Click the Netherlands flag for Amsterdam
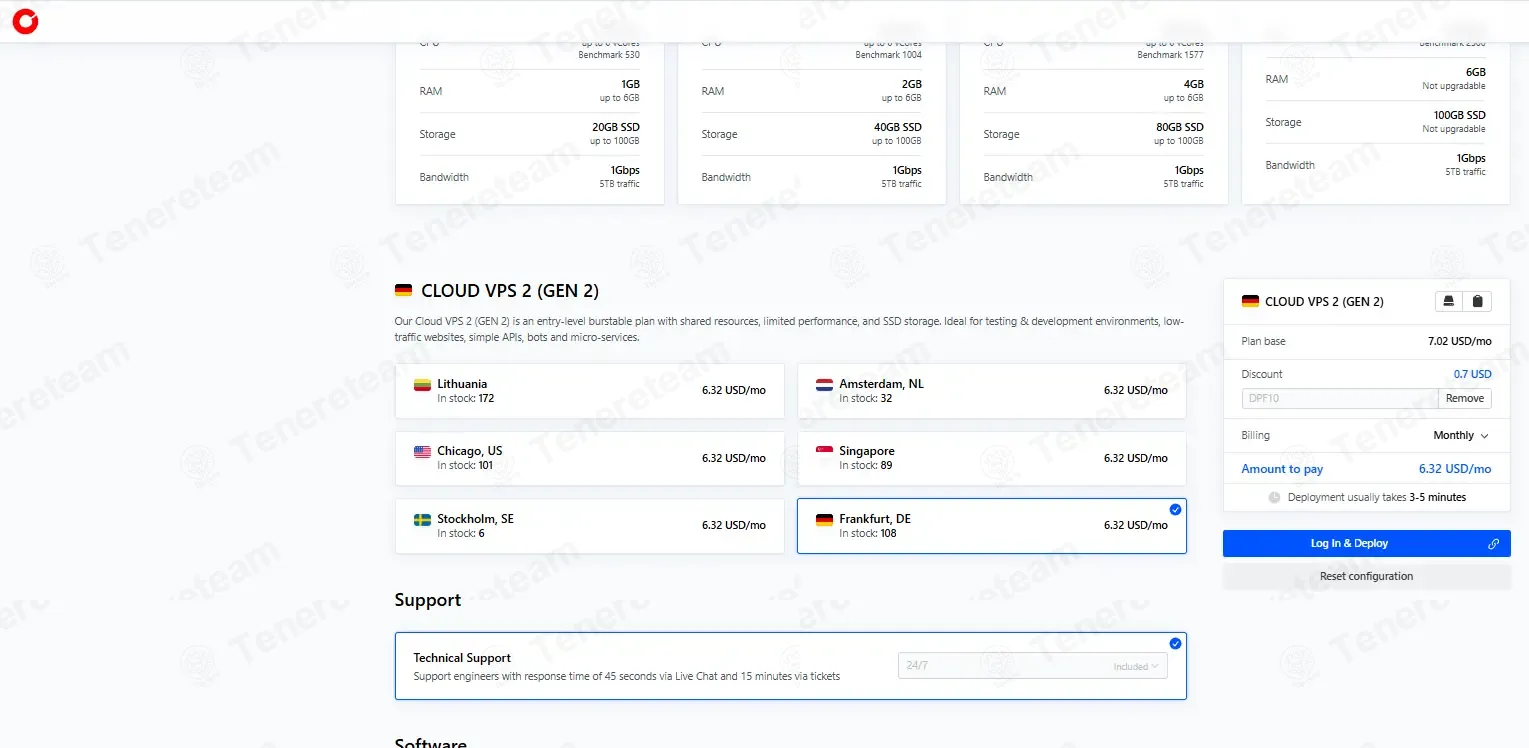Image resolution: width=1529 pixels, height=748 pixels. click(824, 384)
